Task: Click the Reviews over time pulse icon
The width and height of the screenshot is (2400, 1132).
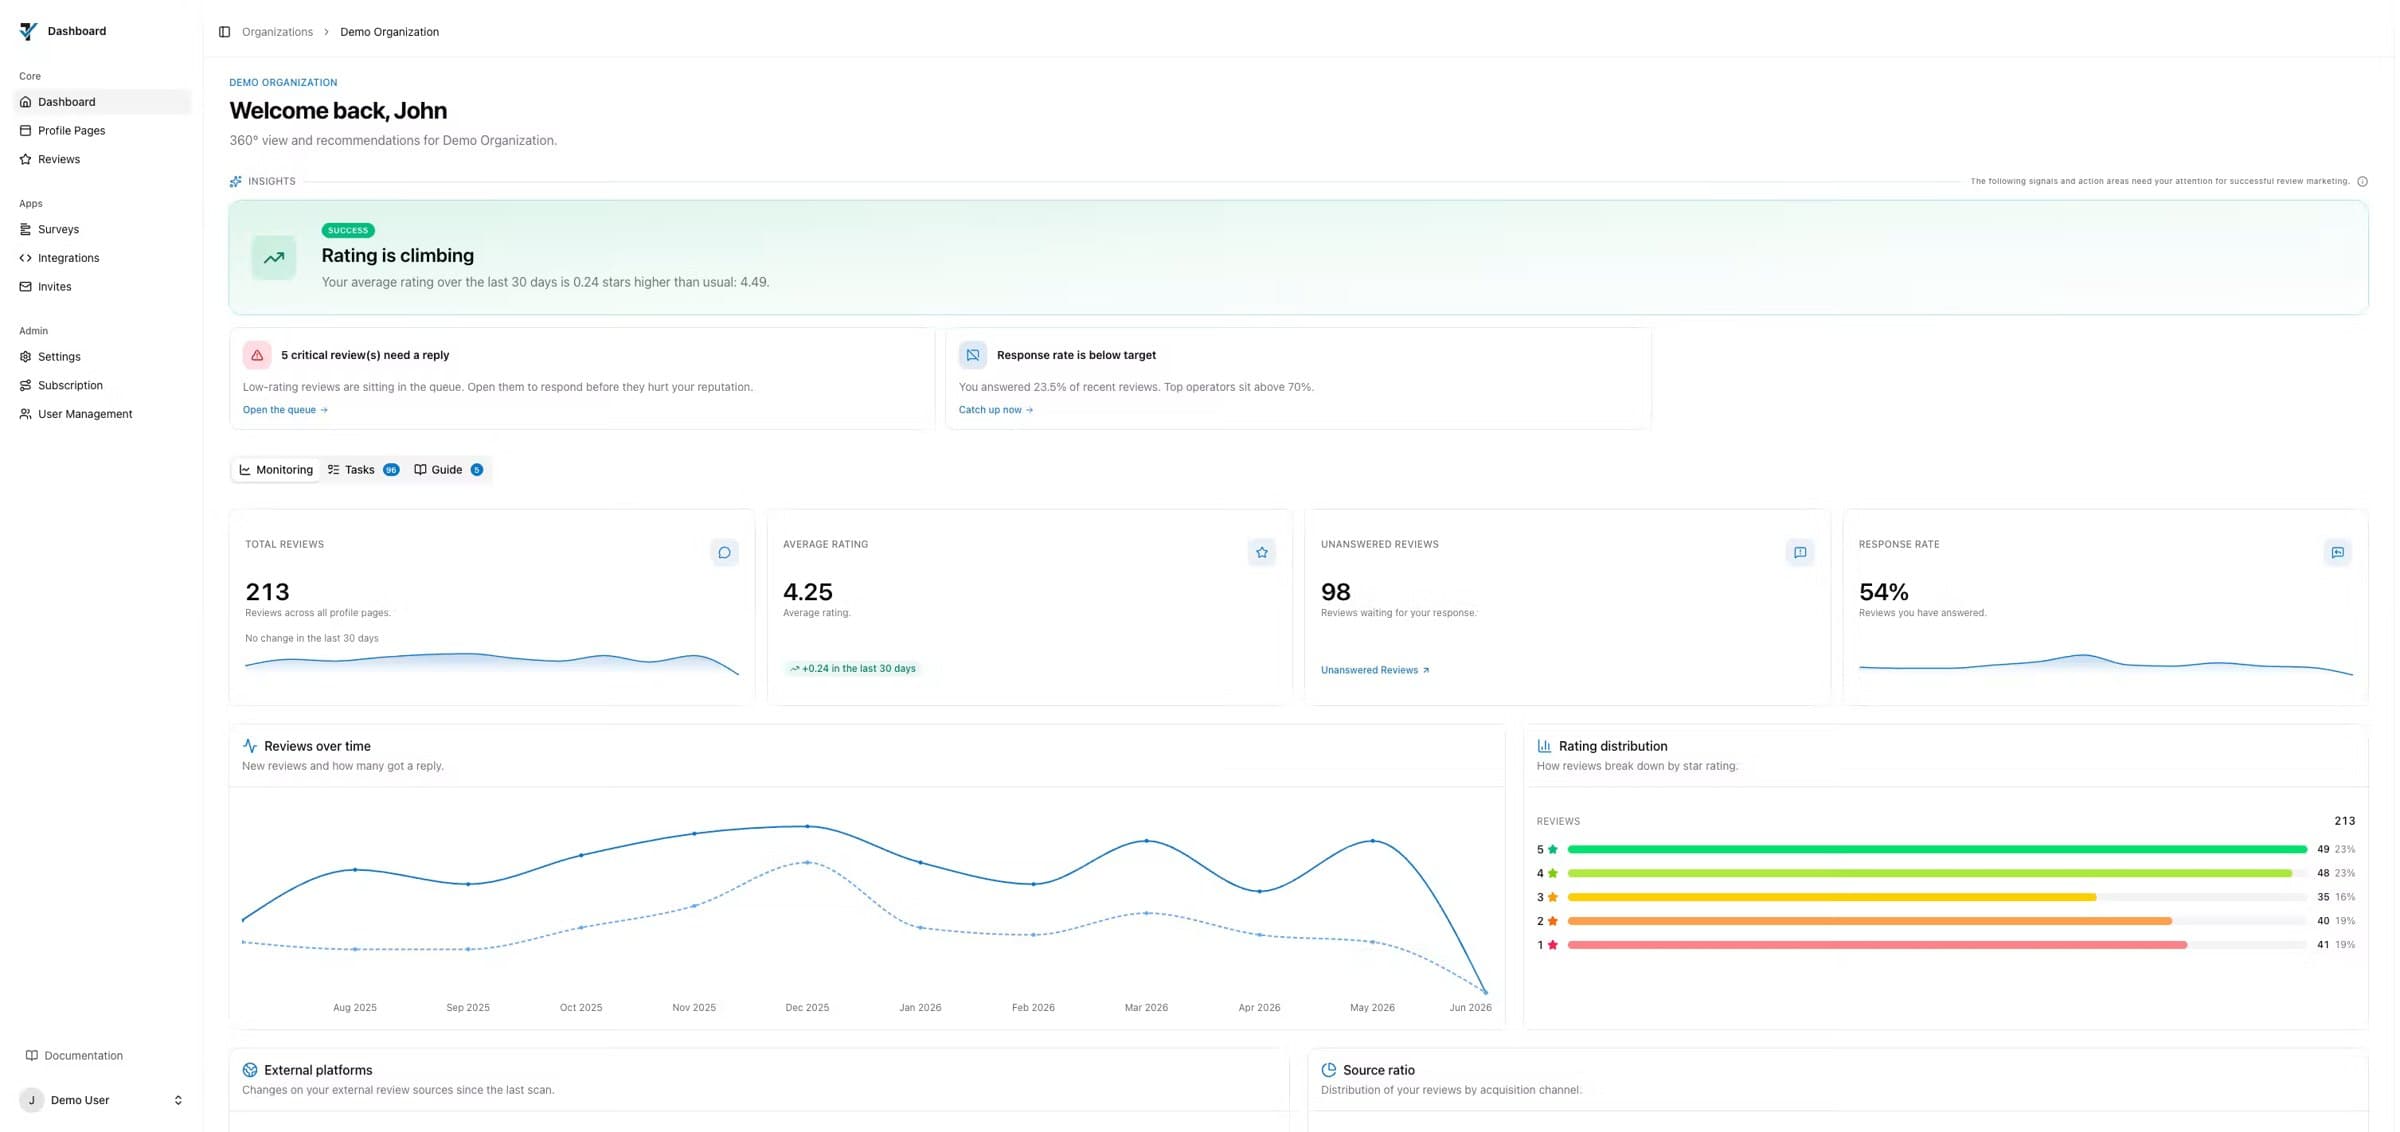Action: coord(250,746)
